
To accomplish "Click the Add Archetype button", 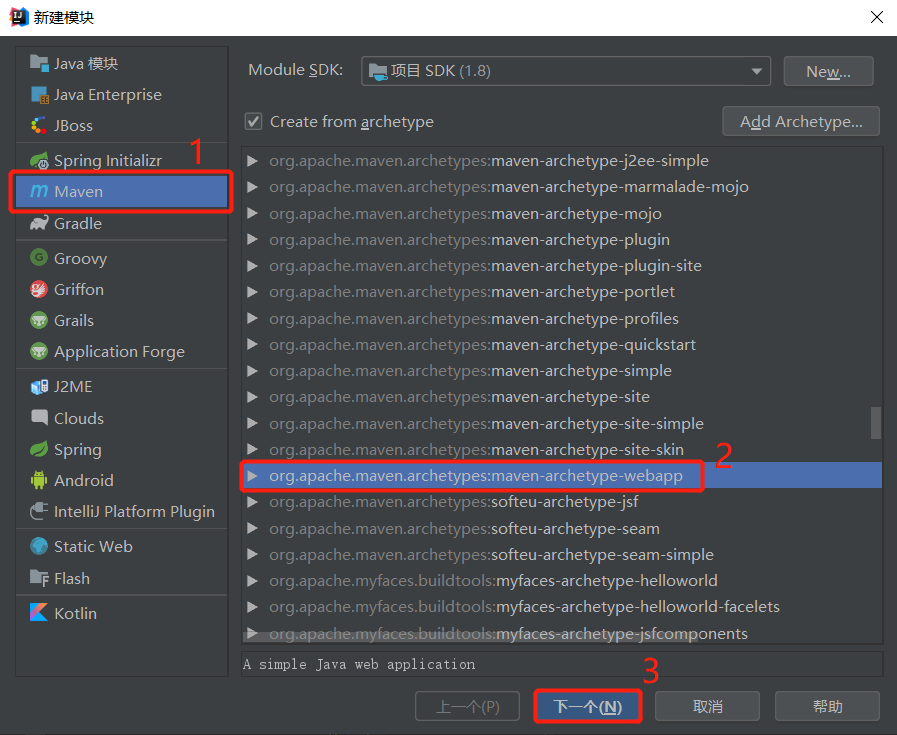I will click(x=800, y=121).
